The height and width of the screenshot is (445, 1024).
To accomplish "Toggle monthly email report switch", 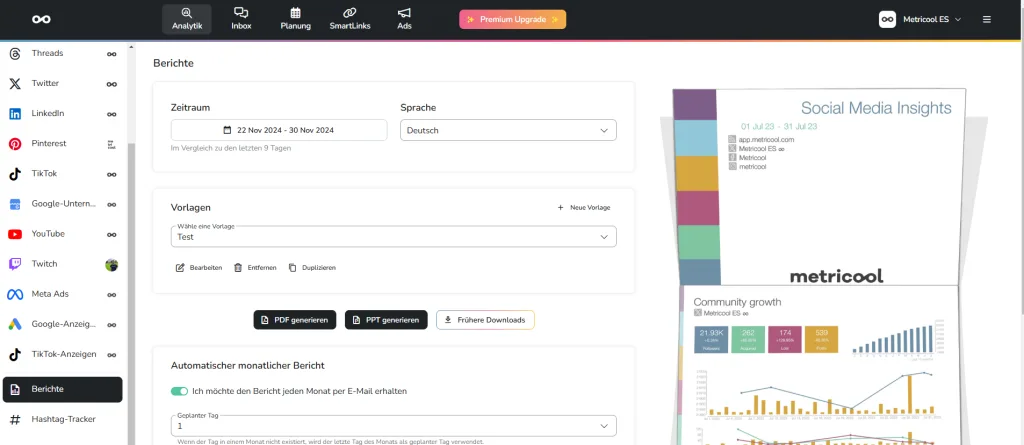I will [x=180, y=391].
